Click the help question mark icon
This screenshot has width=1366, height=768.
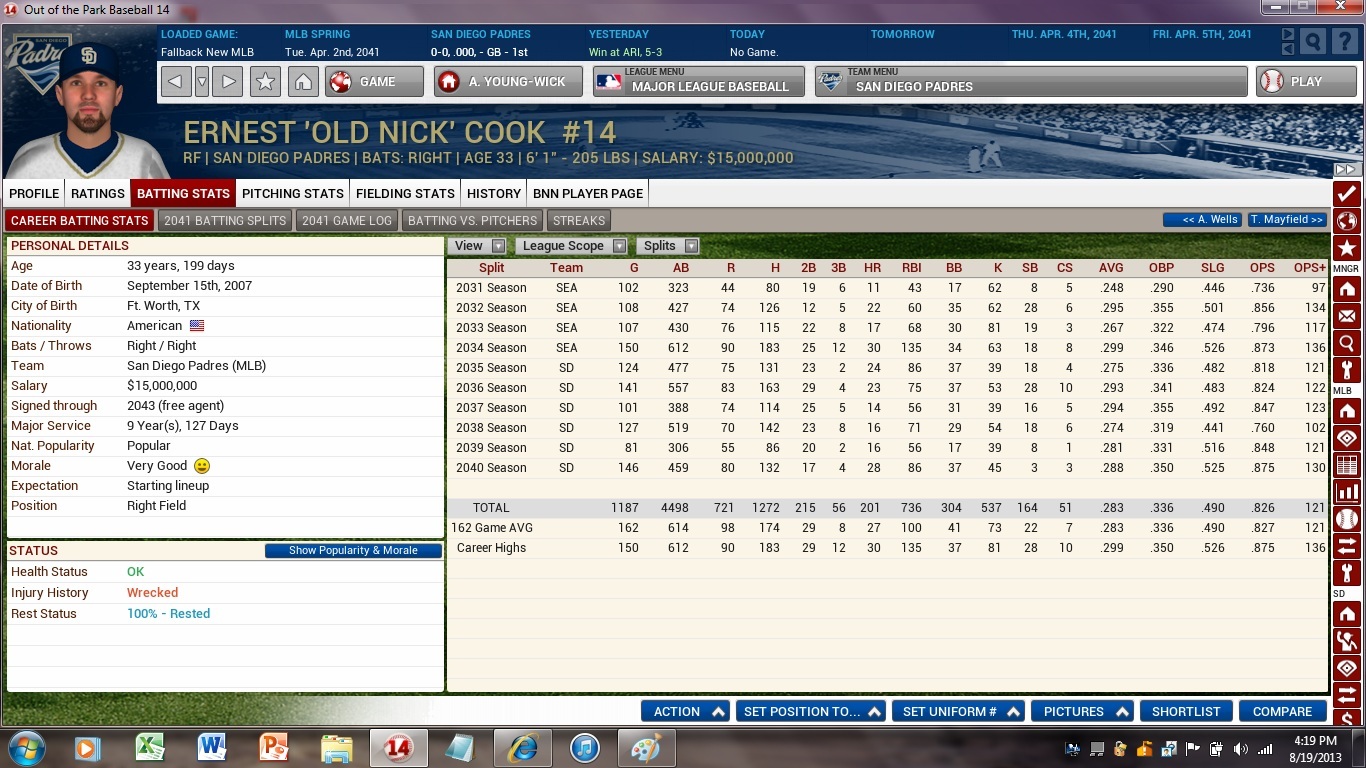[x=1343, y=41]
